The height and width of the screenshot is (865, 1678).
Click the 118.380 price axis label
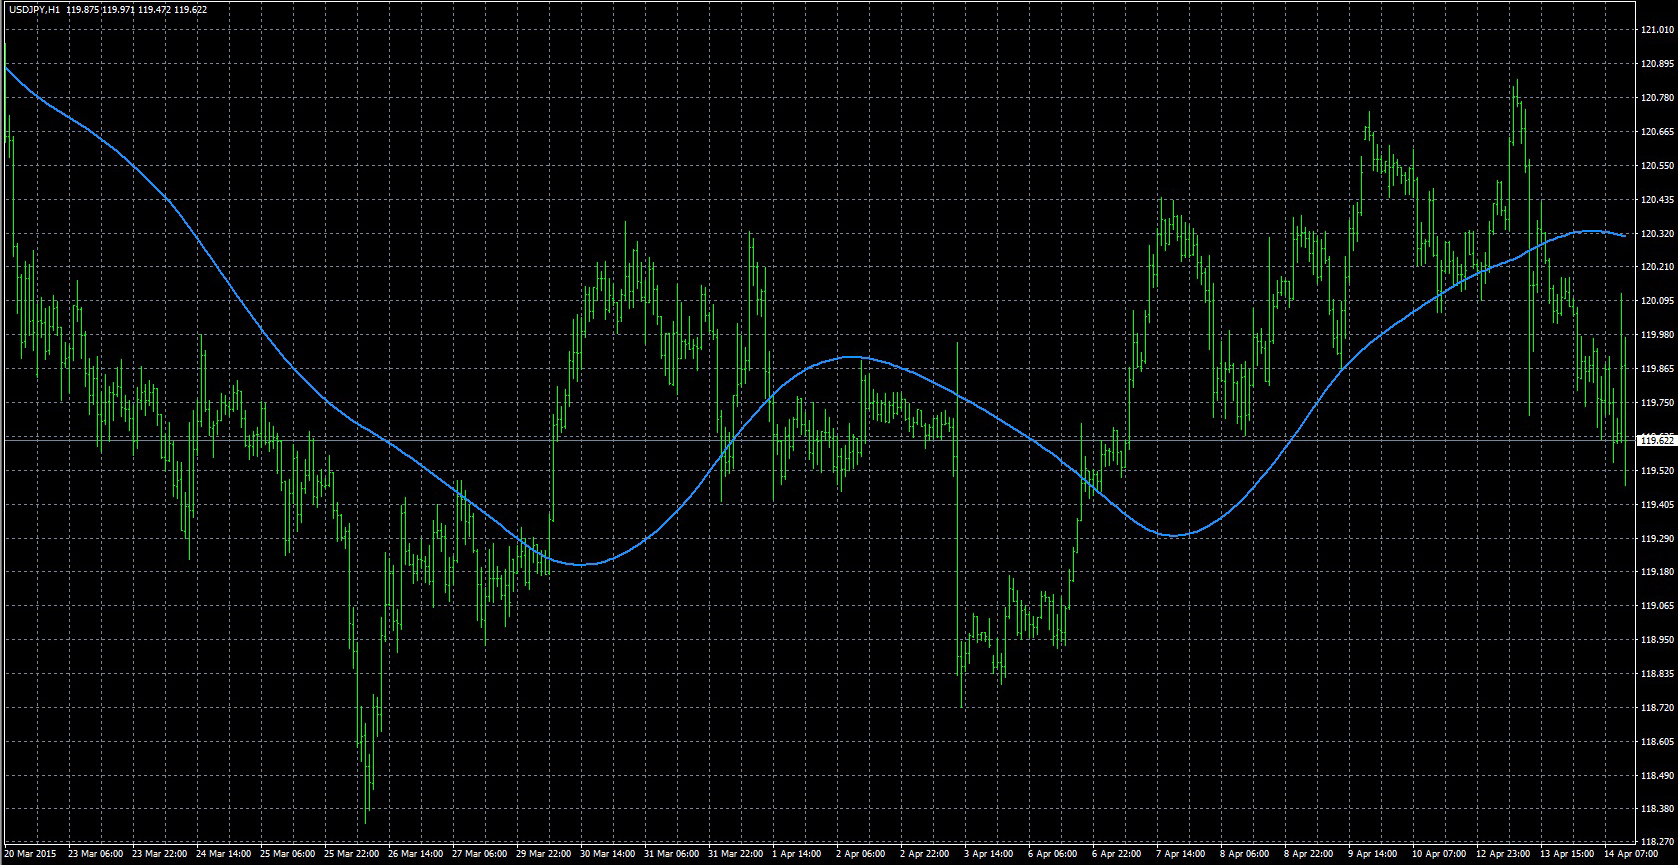click(x=1658, y=810)
